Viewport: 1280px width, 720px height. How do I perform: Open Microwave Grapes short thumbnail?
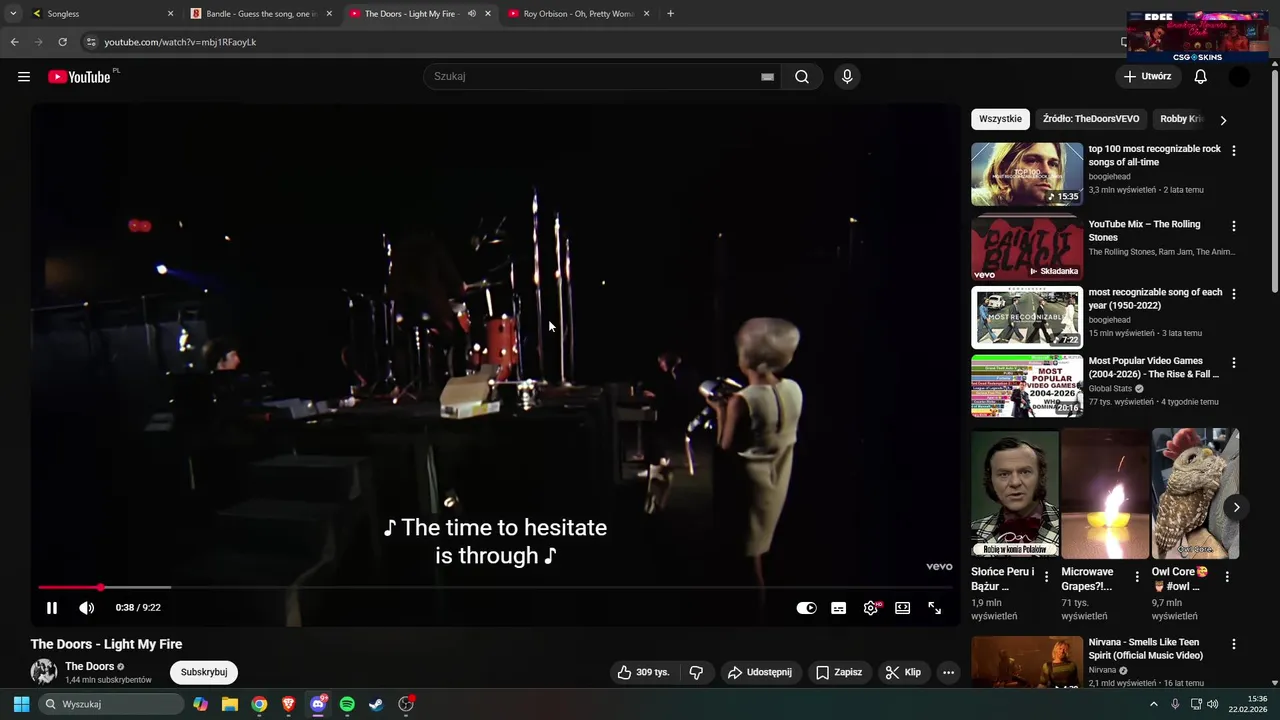coord(1105,494)
